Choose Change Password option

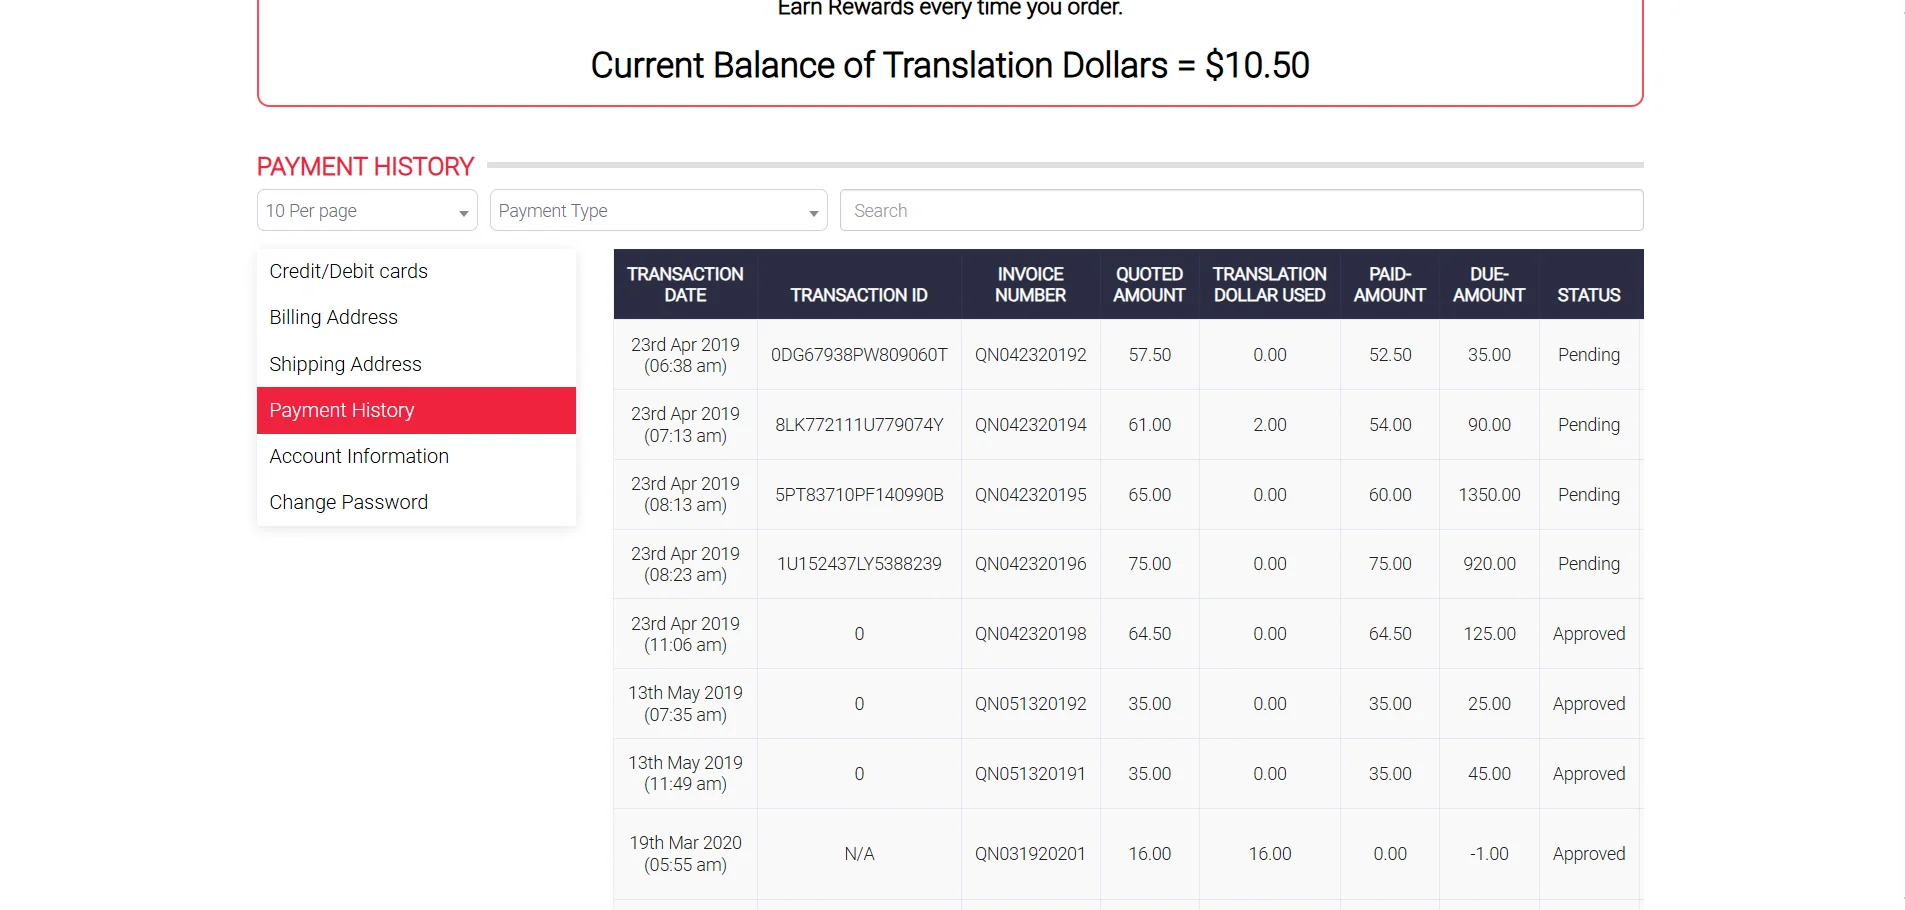click(348, 502)
